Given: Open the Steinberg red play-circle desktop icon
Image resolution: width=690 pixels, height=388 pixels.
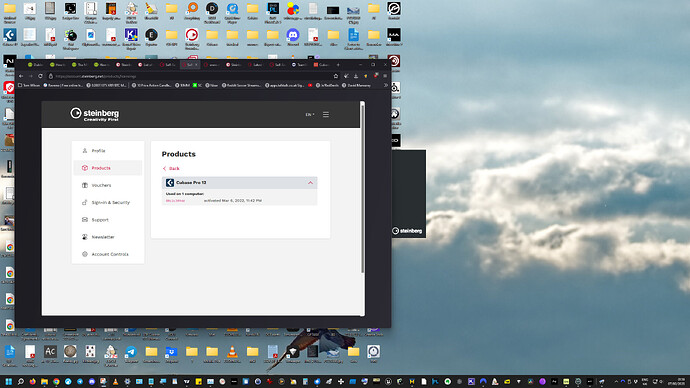Looking at the screenshot, I should coord(191,37).
